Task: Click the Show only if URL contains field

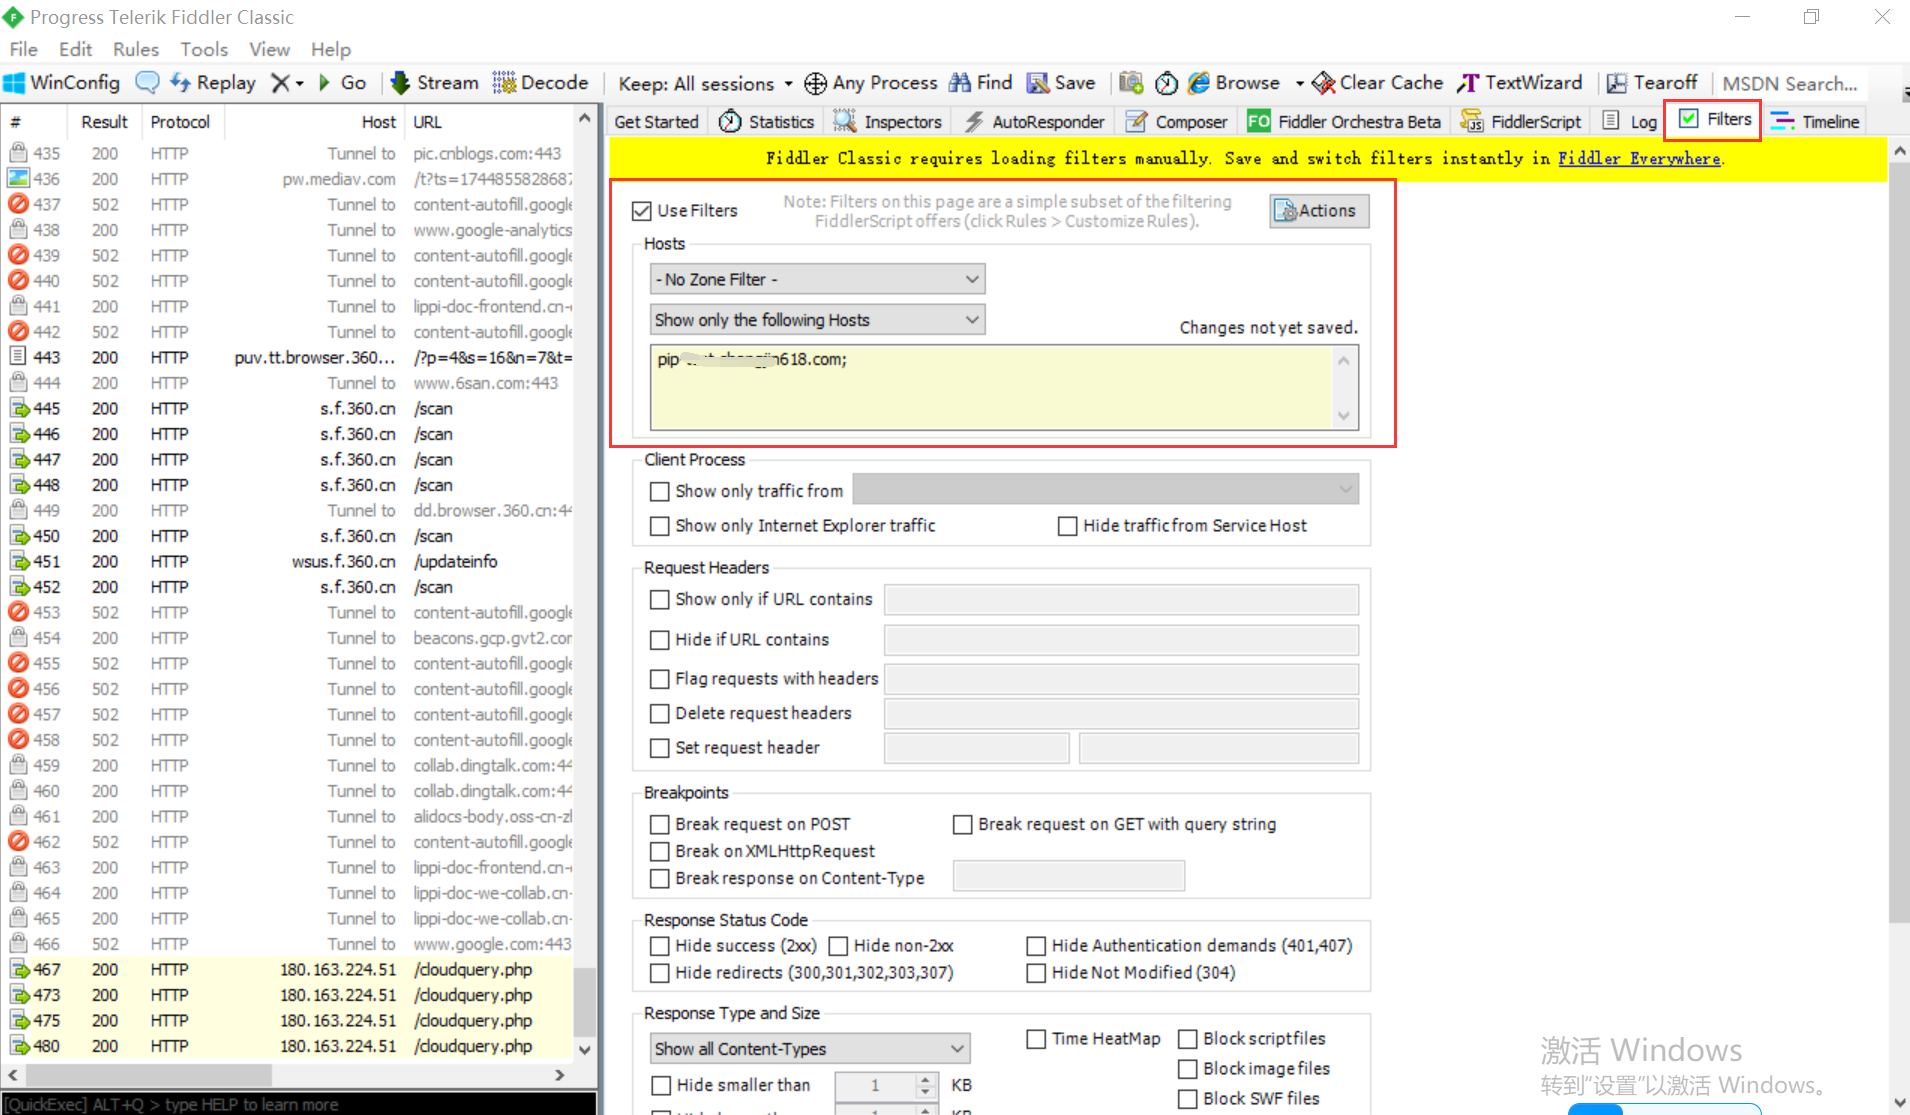Action: 1121,599
